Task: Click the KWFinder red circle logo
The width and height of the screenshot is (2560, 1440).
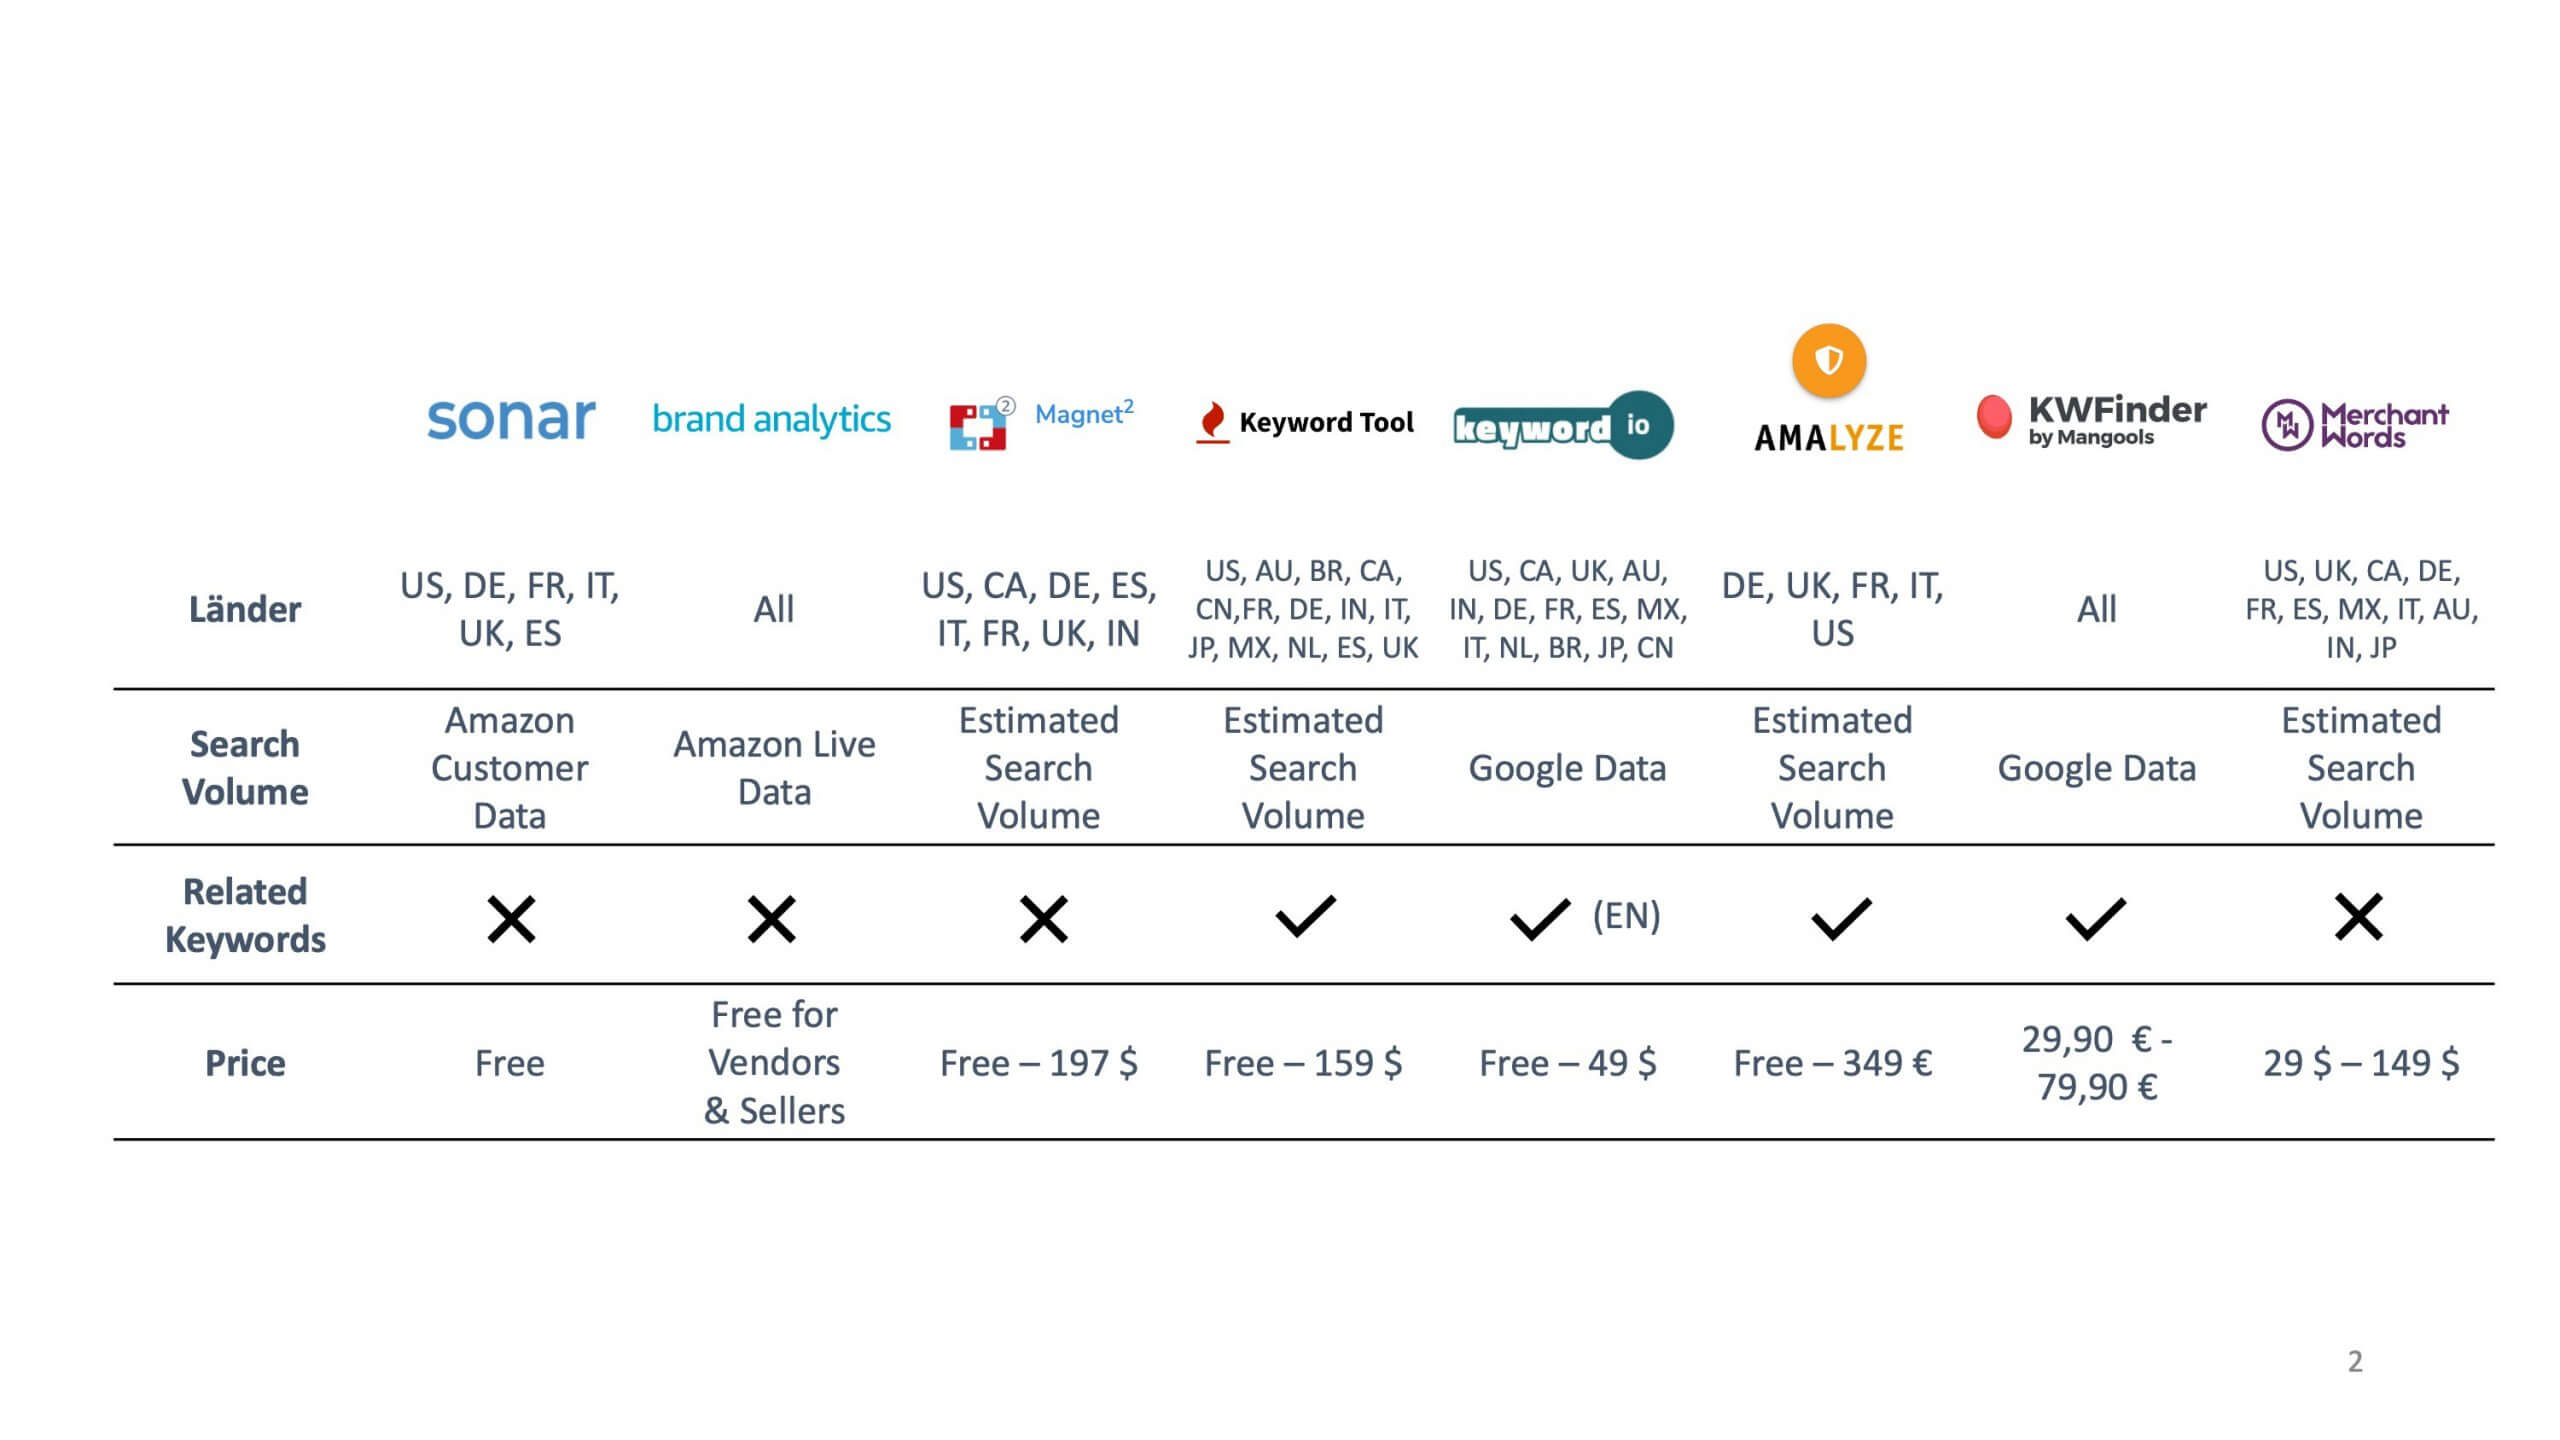Action: (1994, 417)
